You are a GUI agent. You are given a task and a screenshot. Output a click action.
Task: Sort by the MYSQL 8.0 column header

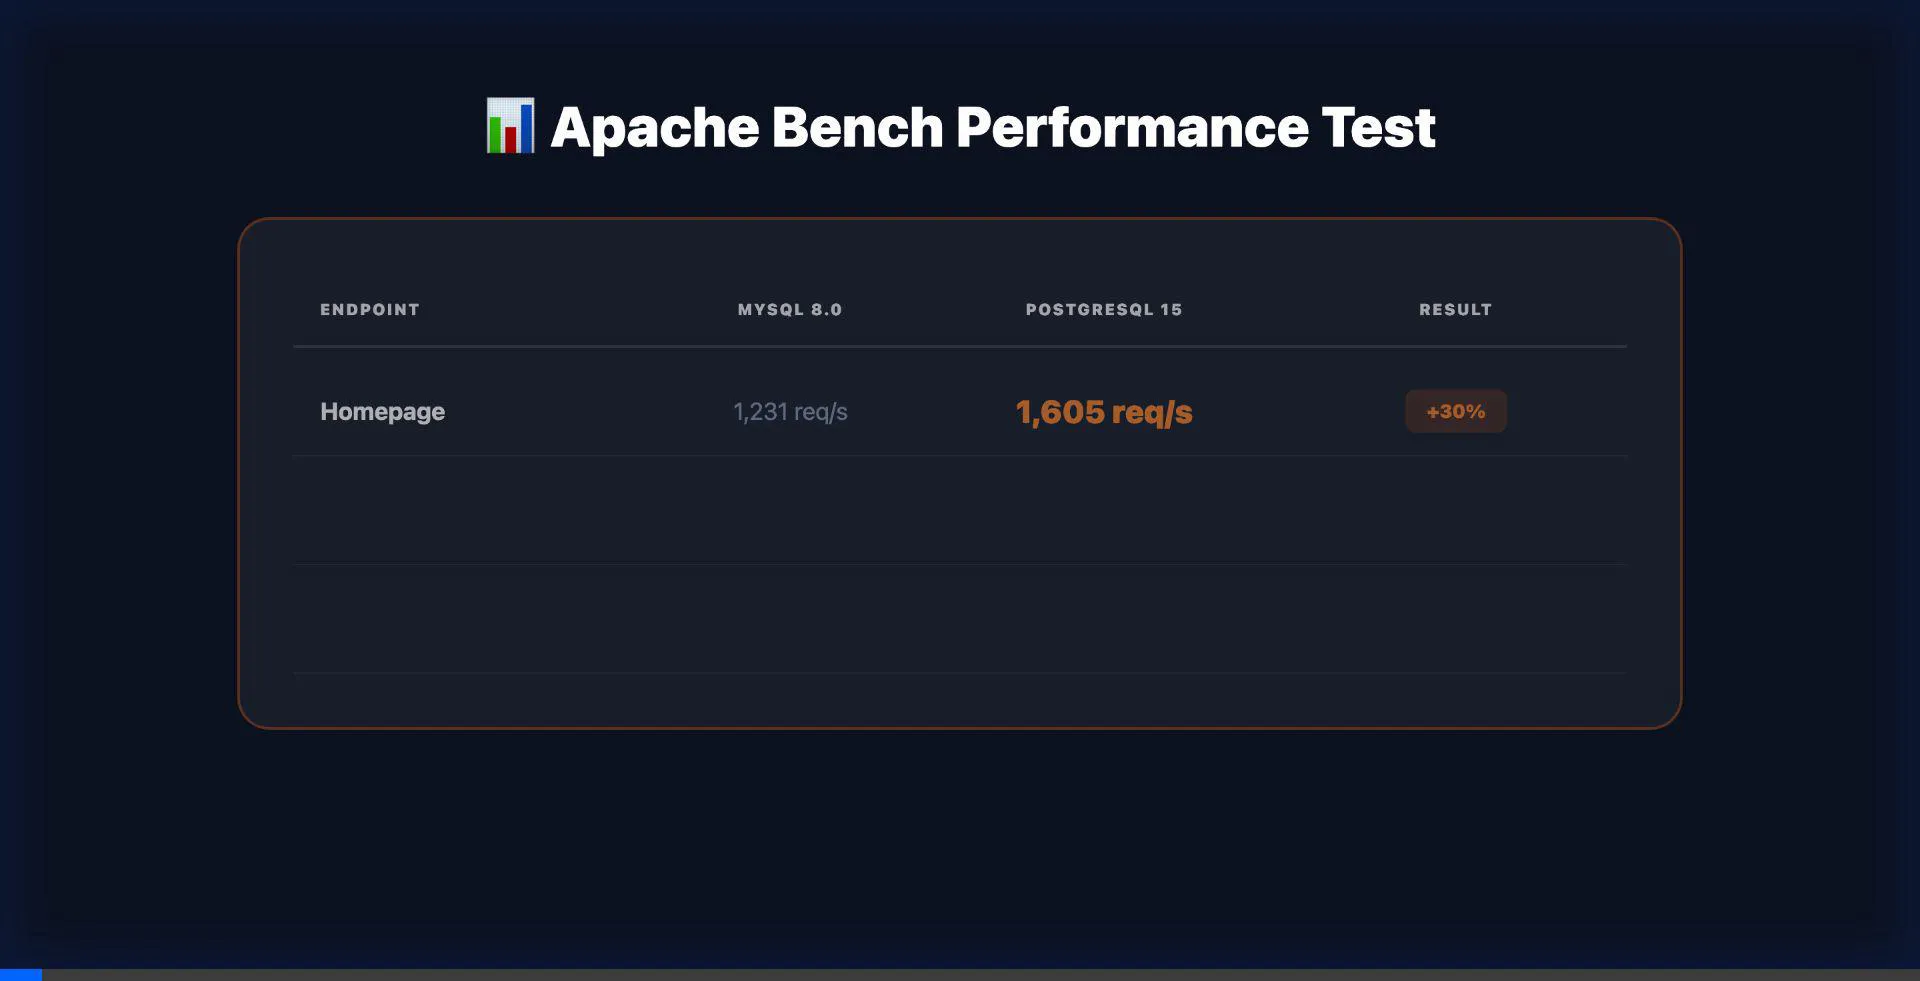click(790, 309)
